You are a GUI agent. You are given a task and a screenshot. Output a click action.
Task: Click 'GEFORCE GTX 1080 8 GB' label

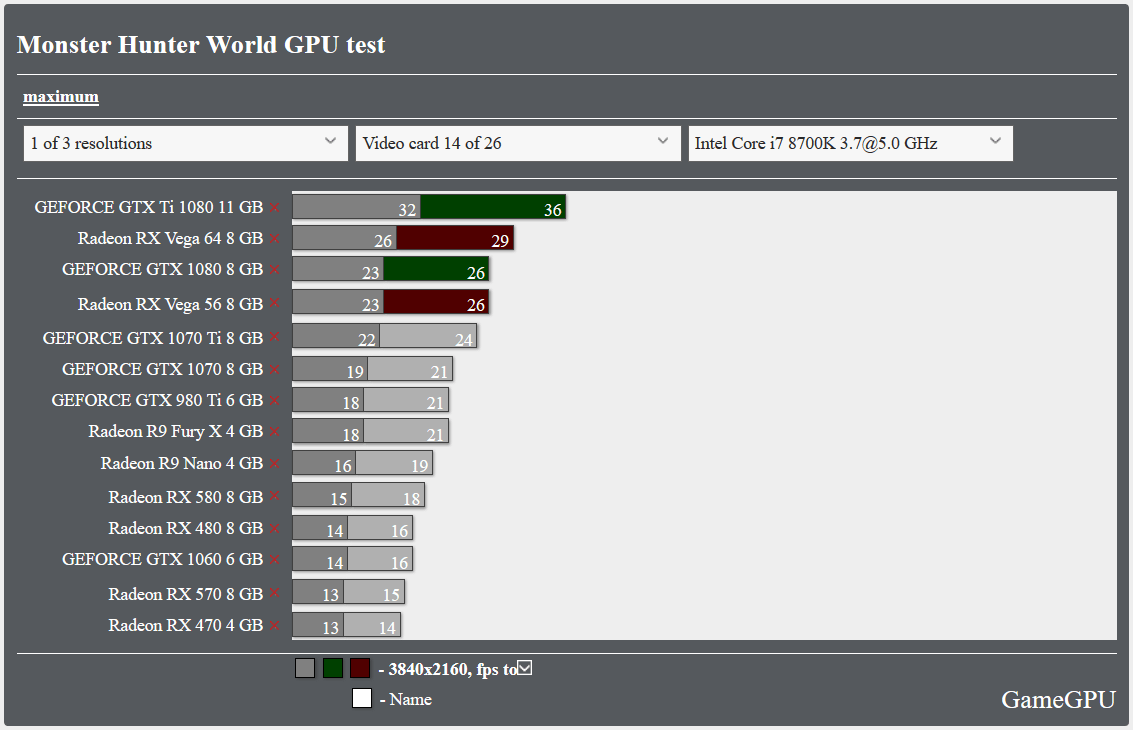[x=163, y=270]
